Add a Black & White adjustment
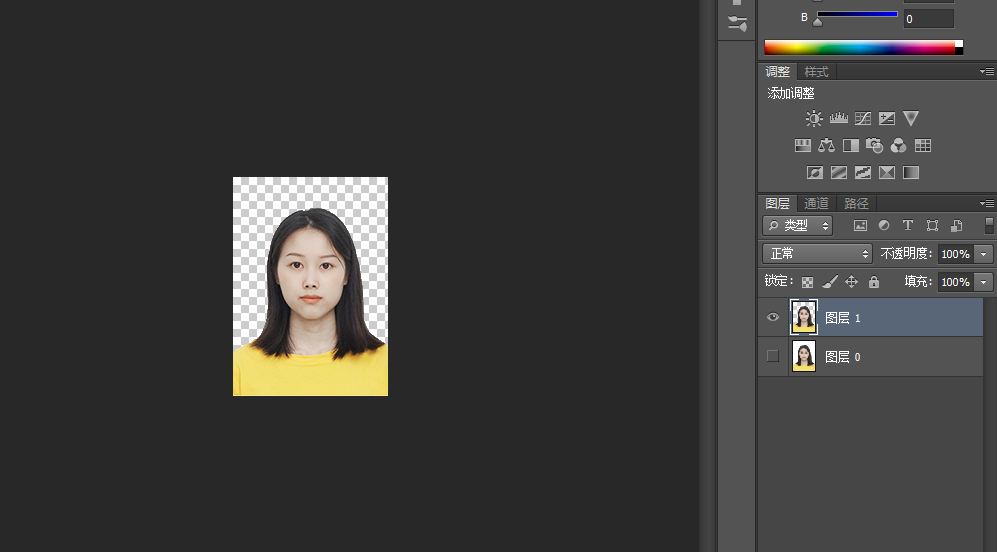 tap(851, 146)
